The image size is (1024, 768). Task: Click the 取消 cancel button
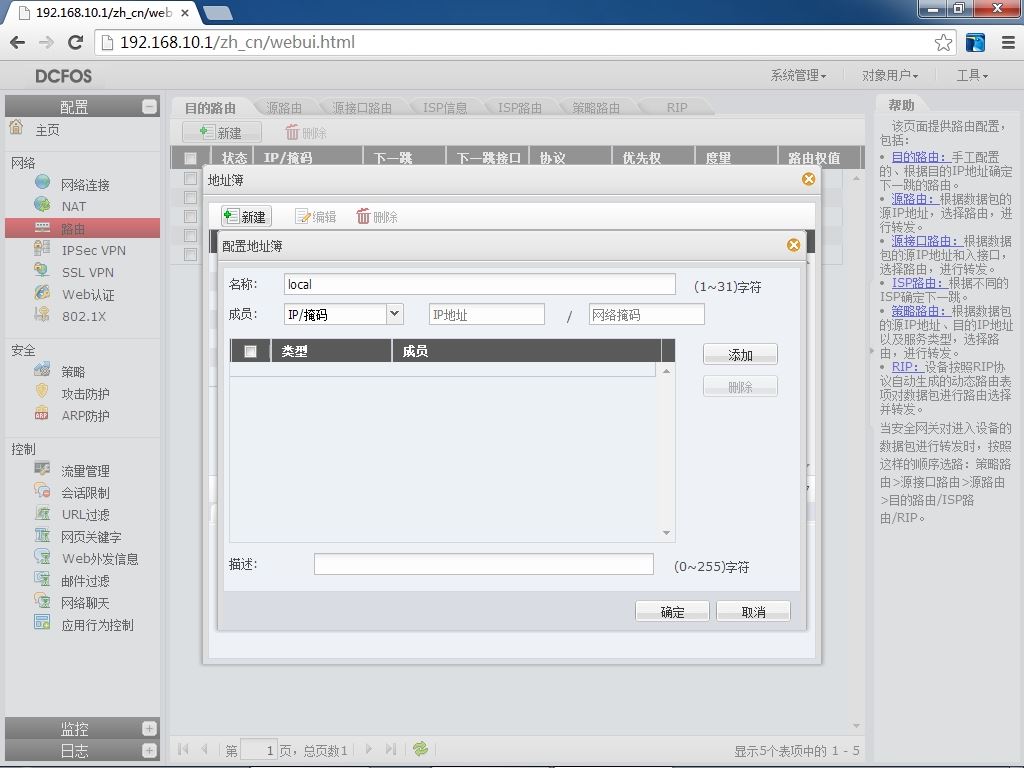pyautogui.click(x=753, y=611)
